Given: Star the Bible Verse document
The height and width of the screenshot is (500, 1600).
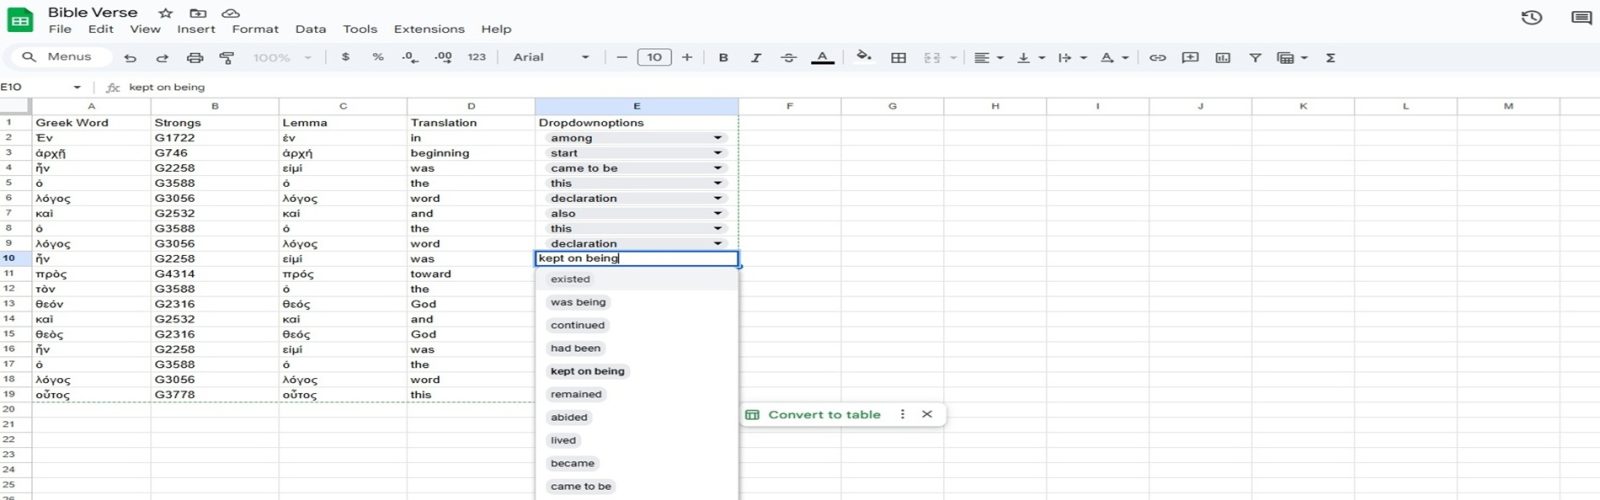Looking at the screenshot, I should click(x=166, y=13).
